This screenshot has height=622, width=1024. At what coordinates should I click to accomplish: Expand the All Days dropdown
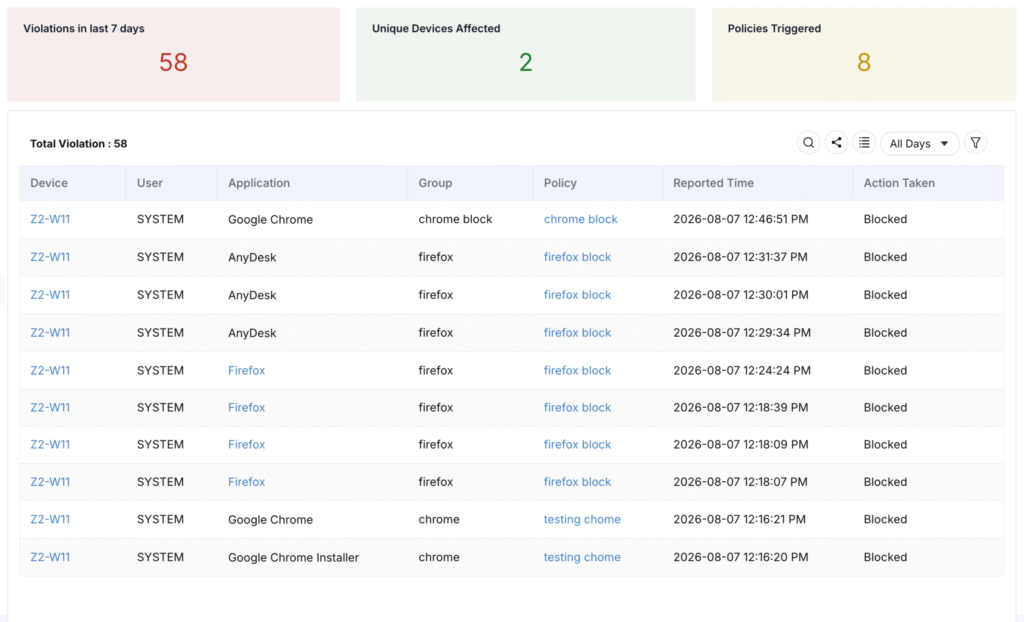(x=920, y=144)
